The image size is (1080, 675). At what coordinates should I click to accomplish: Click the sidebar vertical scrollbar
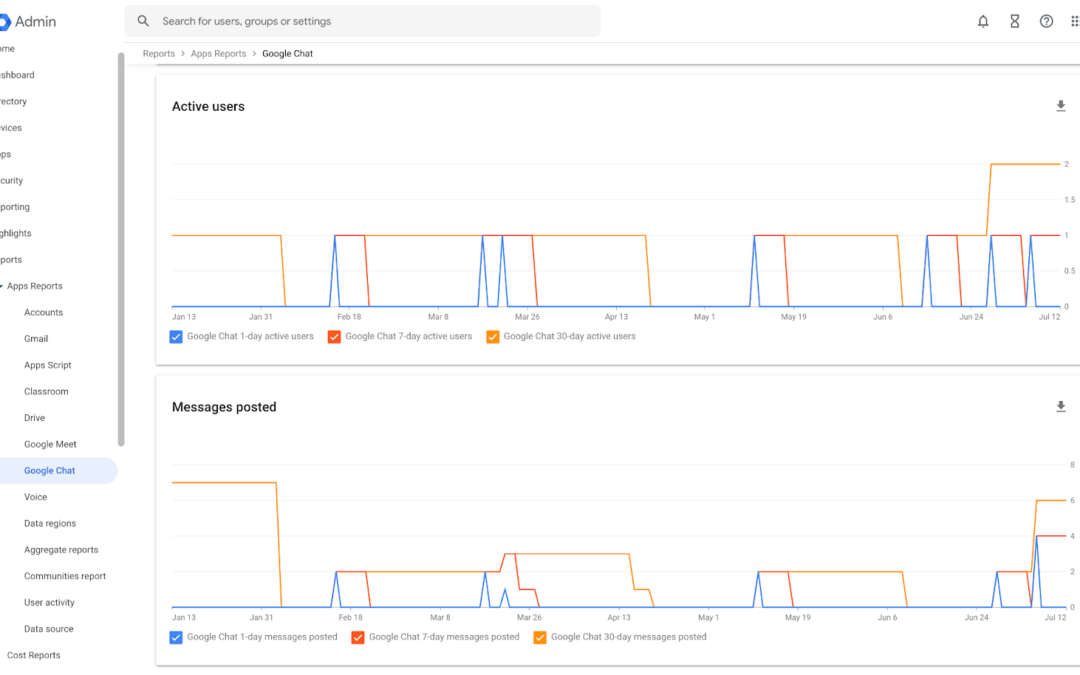(x=121, y=249)
